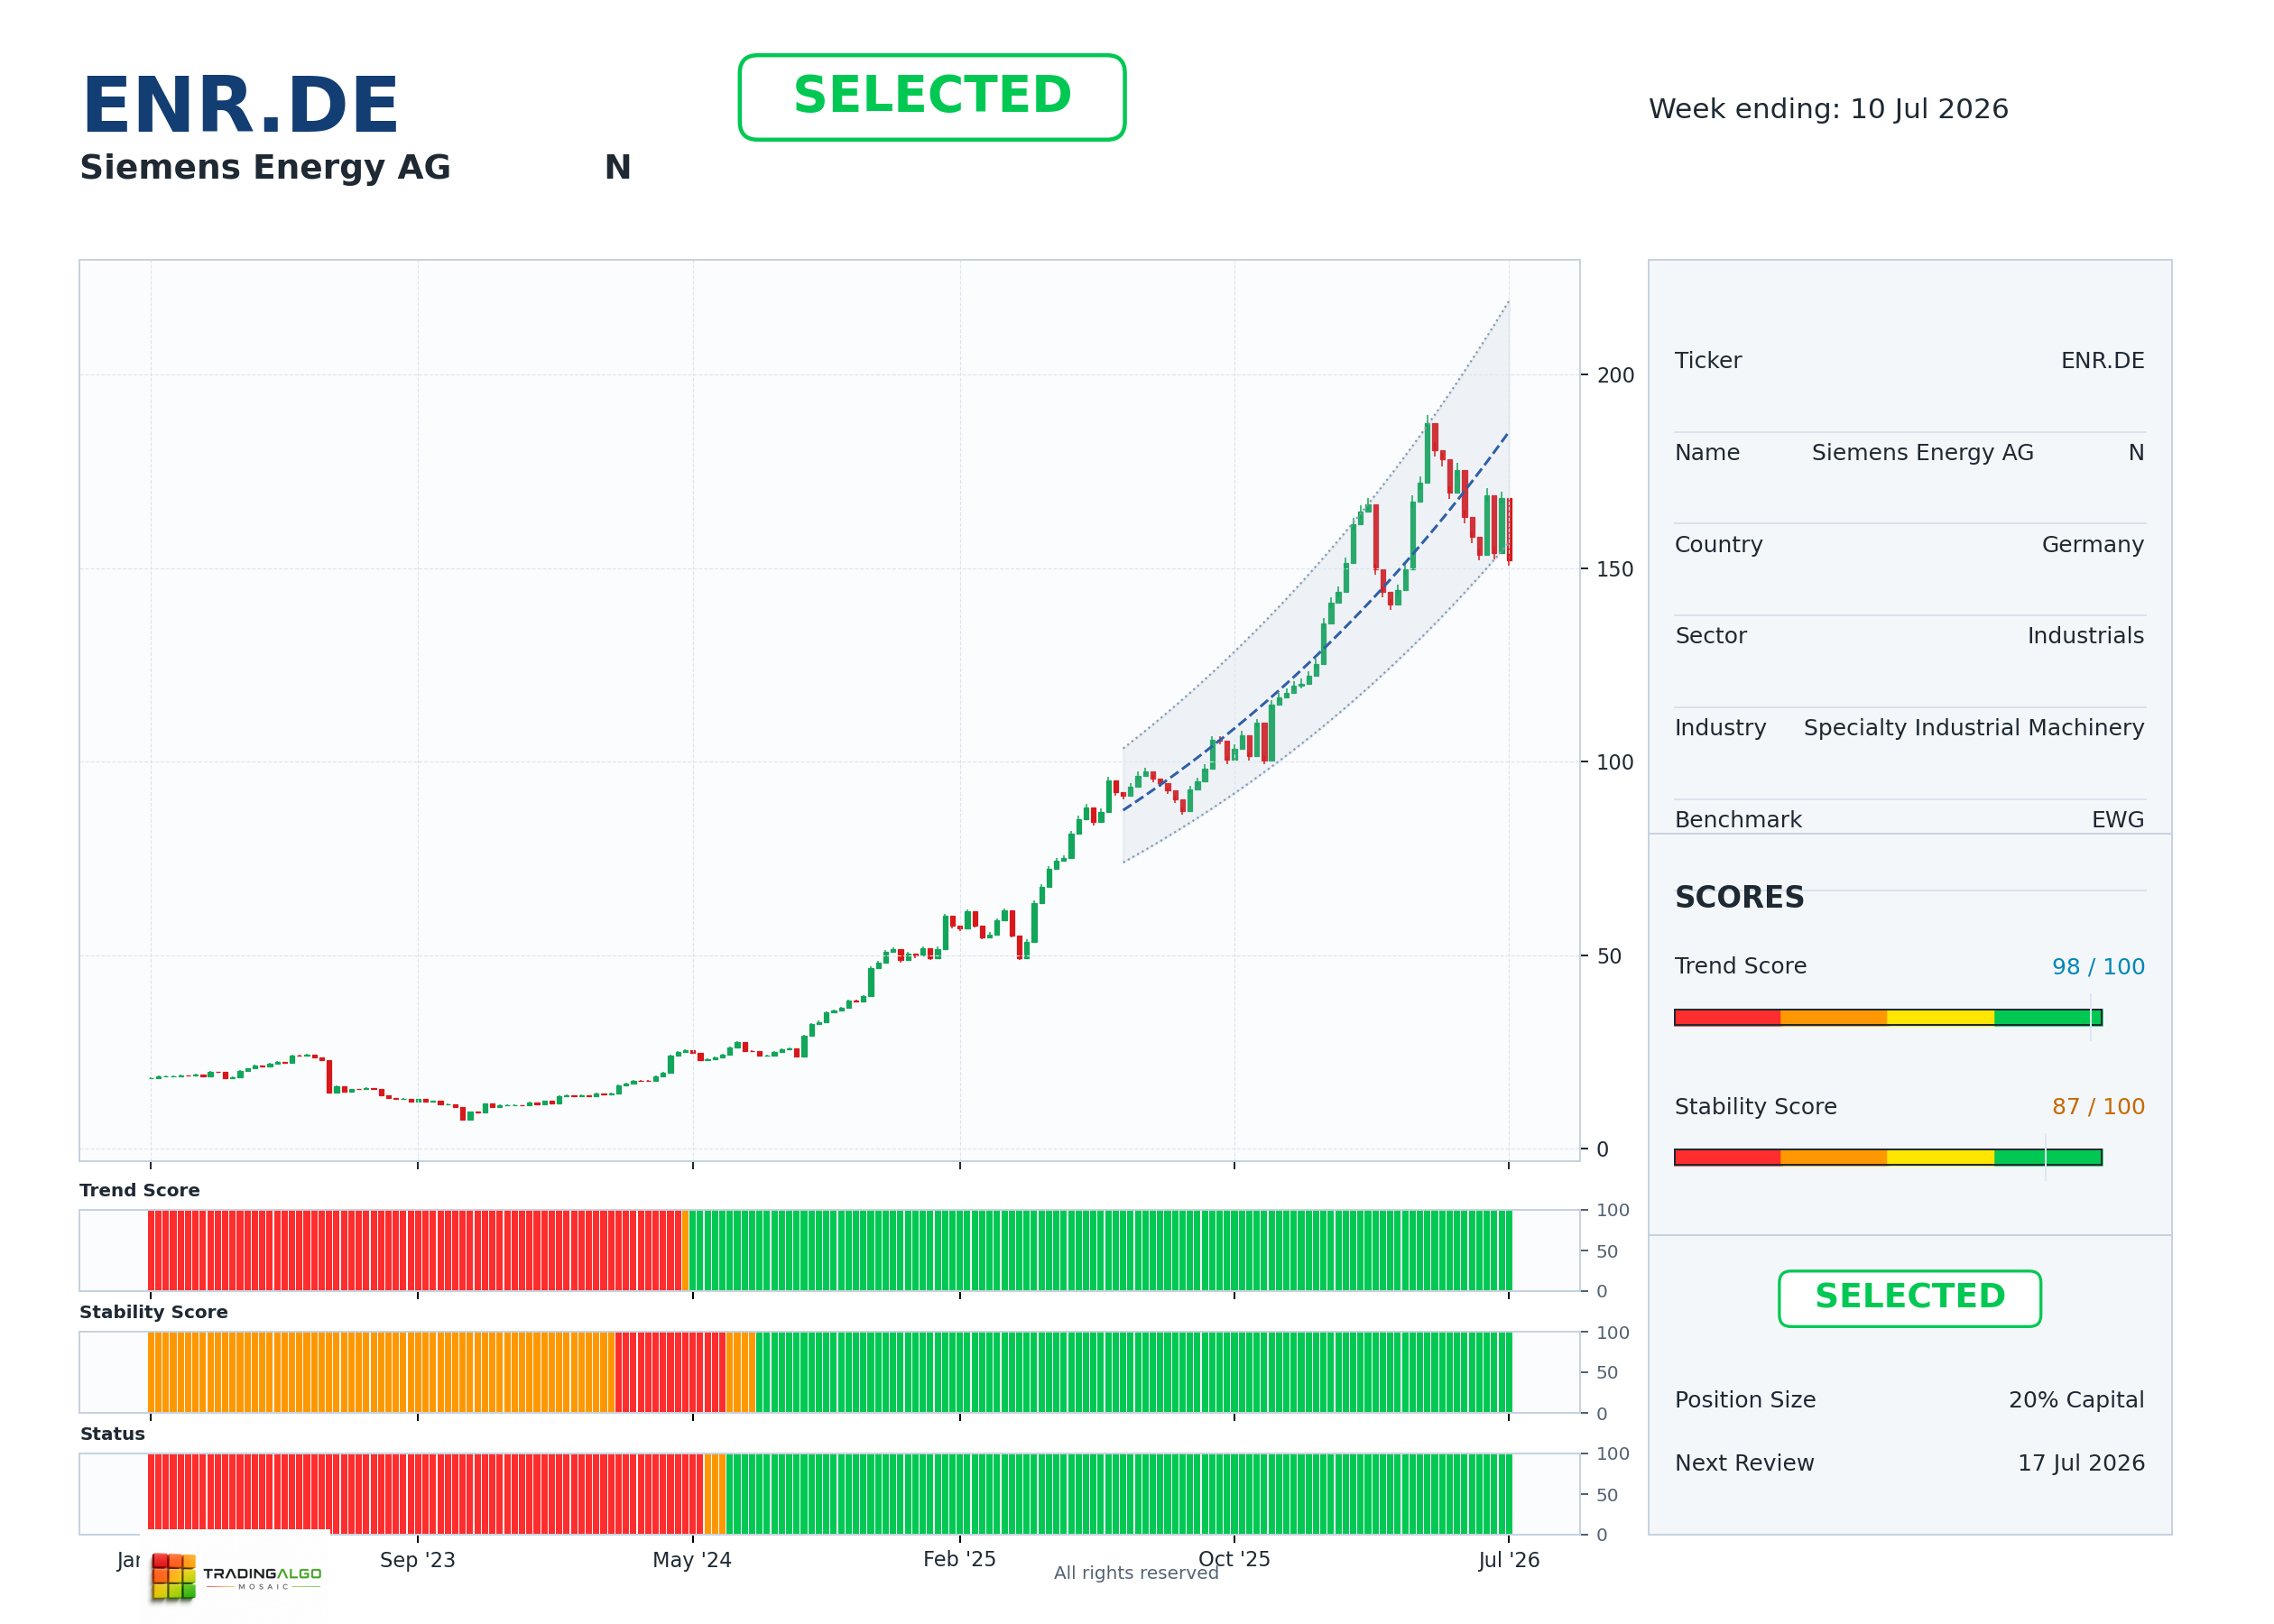The height and width of the screenshot is (1624, 2274).
Task: Click the Sector value 'Industrials'
Action: coord(2085,635)
